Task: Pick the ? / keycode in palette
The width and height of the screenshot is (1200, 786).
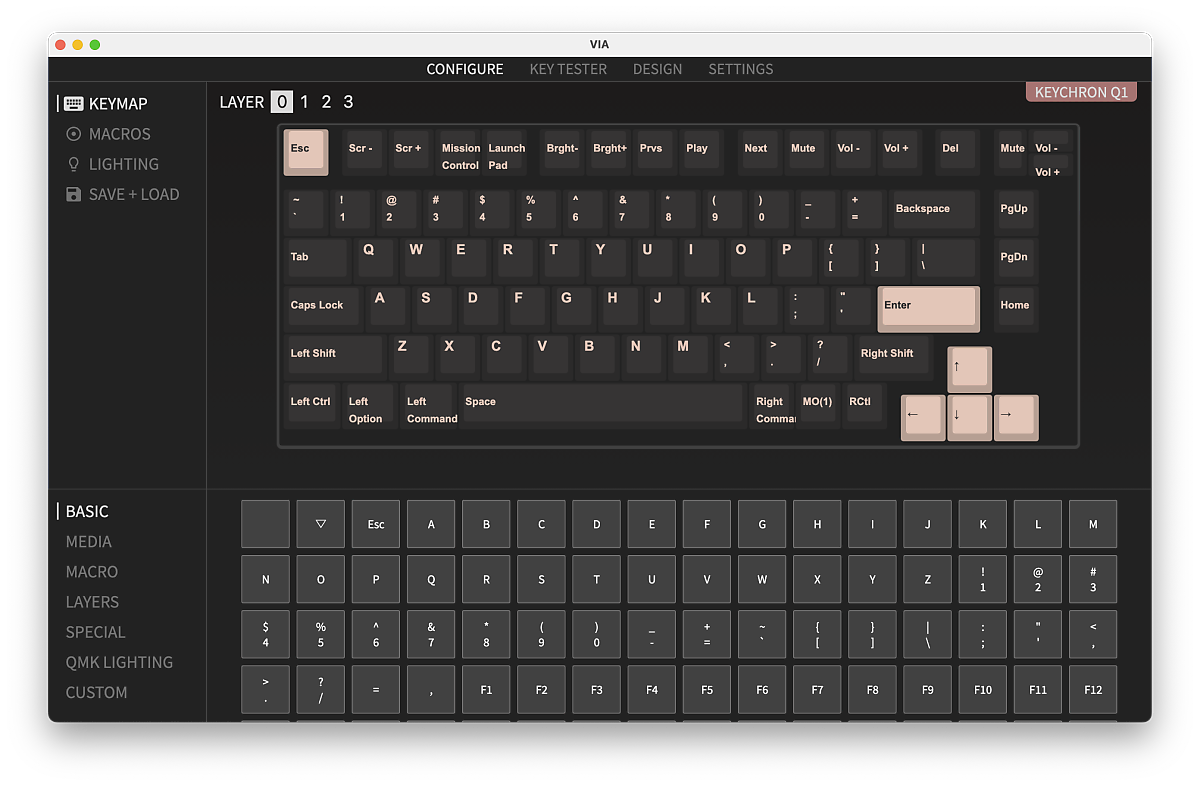Action: click(321, 690)
